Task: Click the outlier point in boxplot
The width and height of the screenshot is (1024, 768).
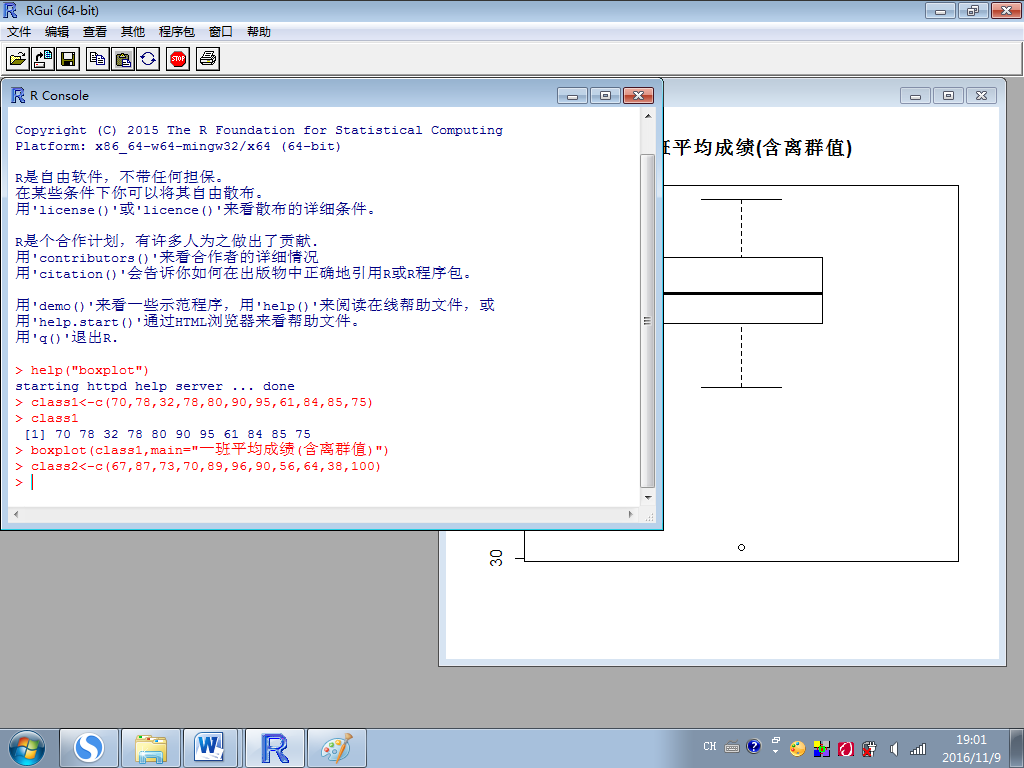Action: (x=741, y=547)
